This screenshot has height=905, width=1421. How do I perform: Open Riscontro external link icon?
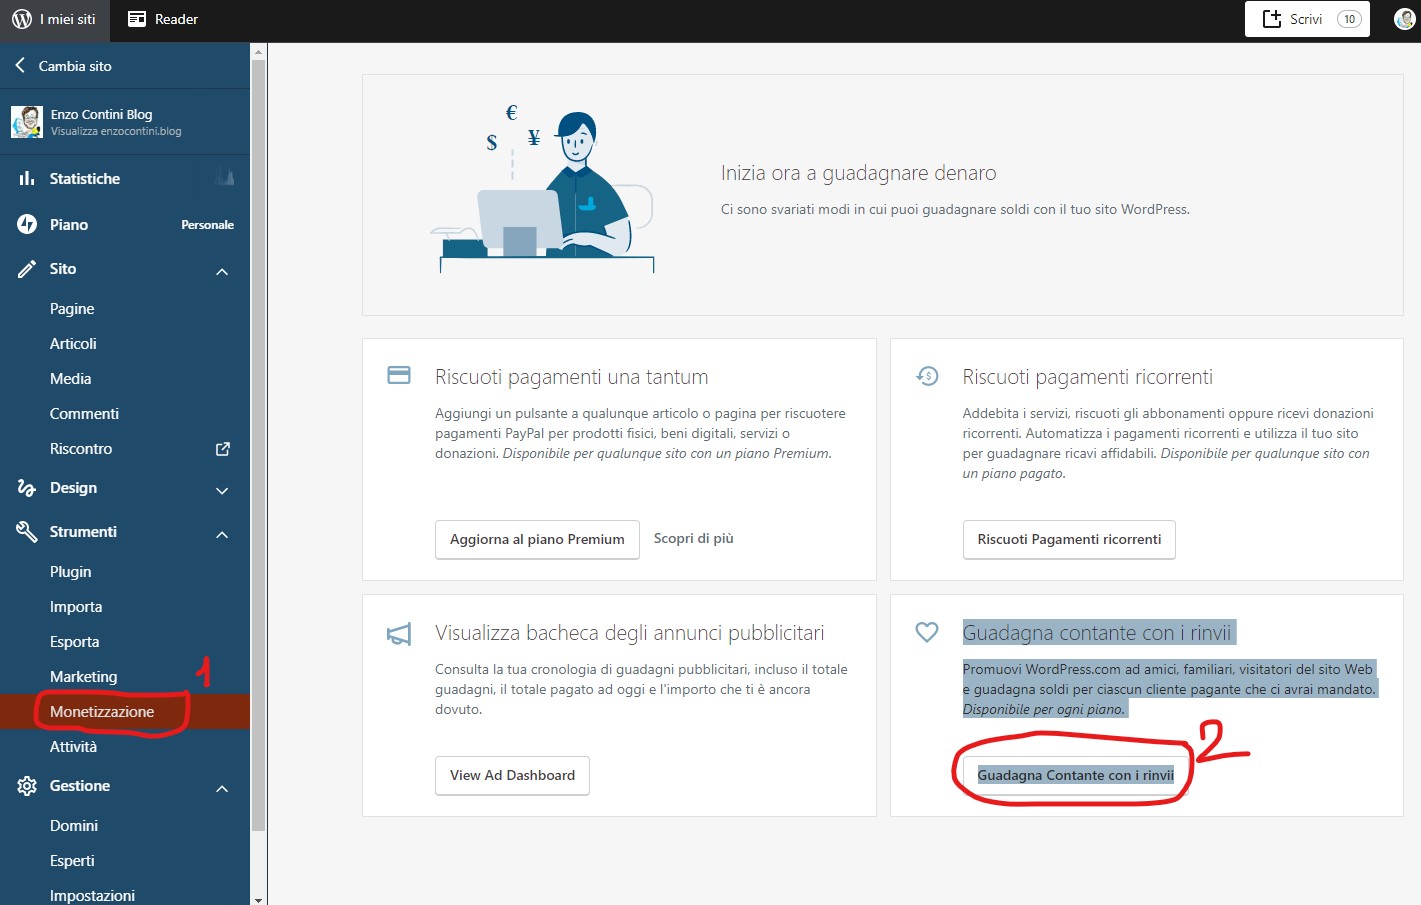point(223,449)
